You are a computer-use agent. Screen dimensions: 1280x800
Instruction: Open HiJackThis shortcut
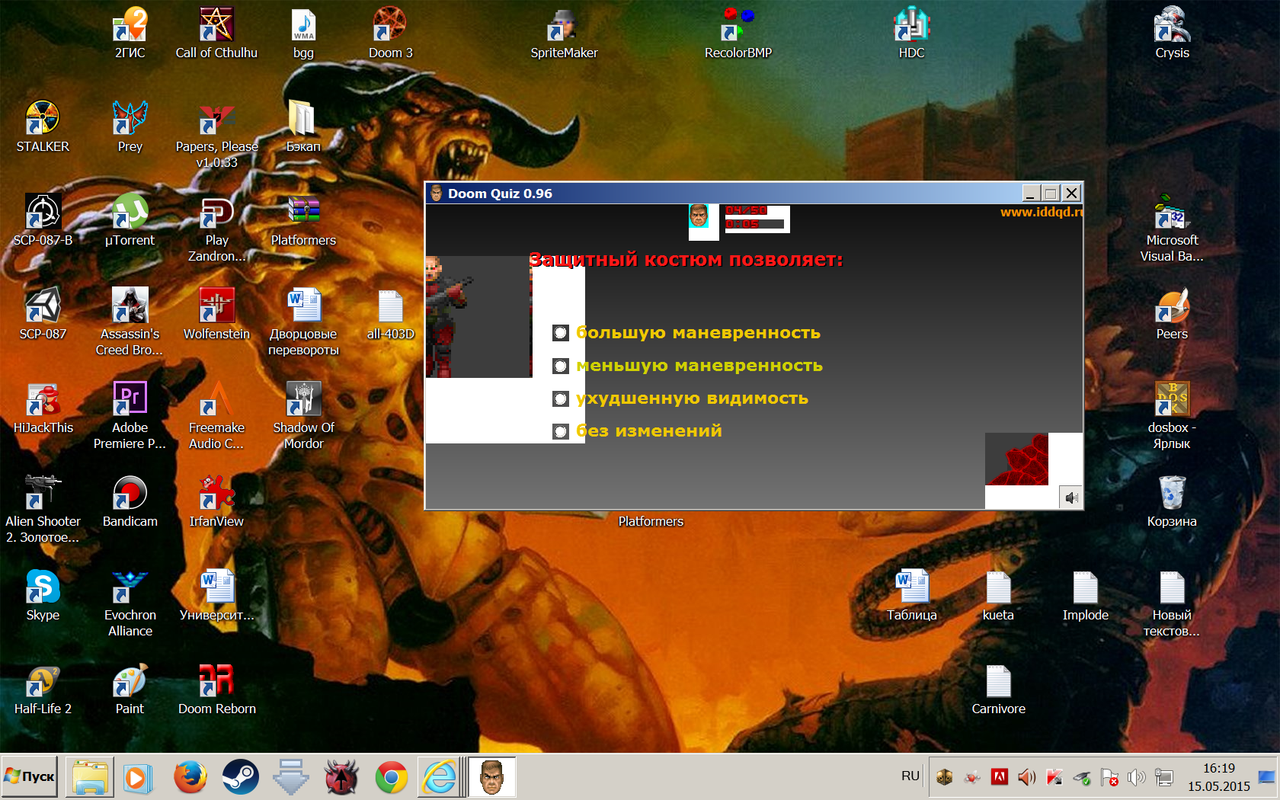(43, 408)
